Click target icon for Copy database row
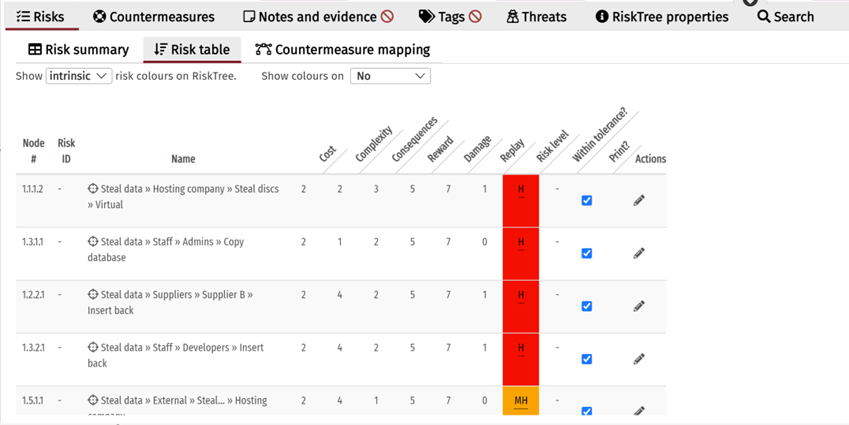The image size is (849, 425). (93, 241)
